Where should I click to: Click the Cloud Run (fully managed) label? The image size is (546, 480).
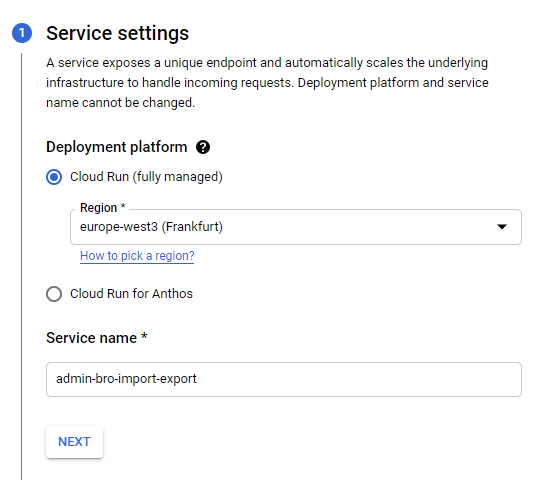146,177
